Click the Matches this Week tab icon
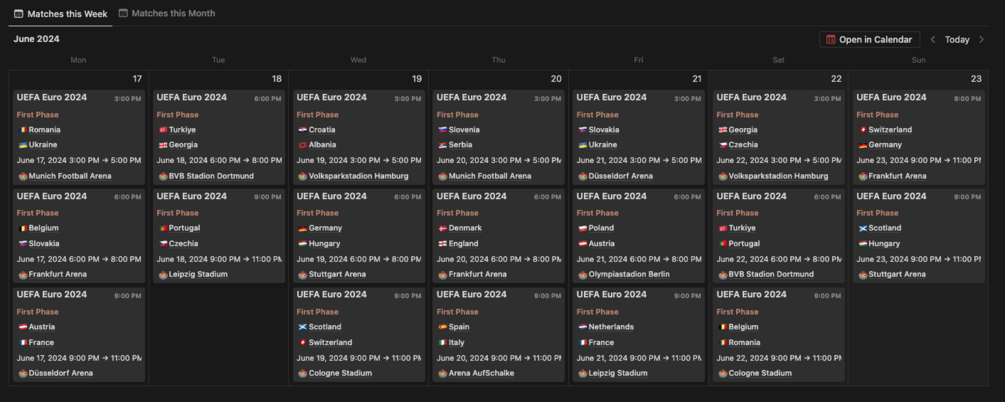This screenshot has height=402, width=1005. point(19,13)
